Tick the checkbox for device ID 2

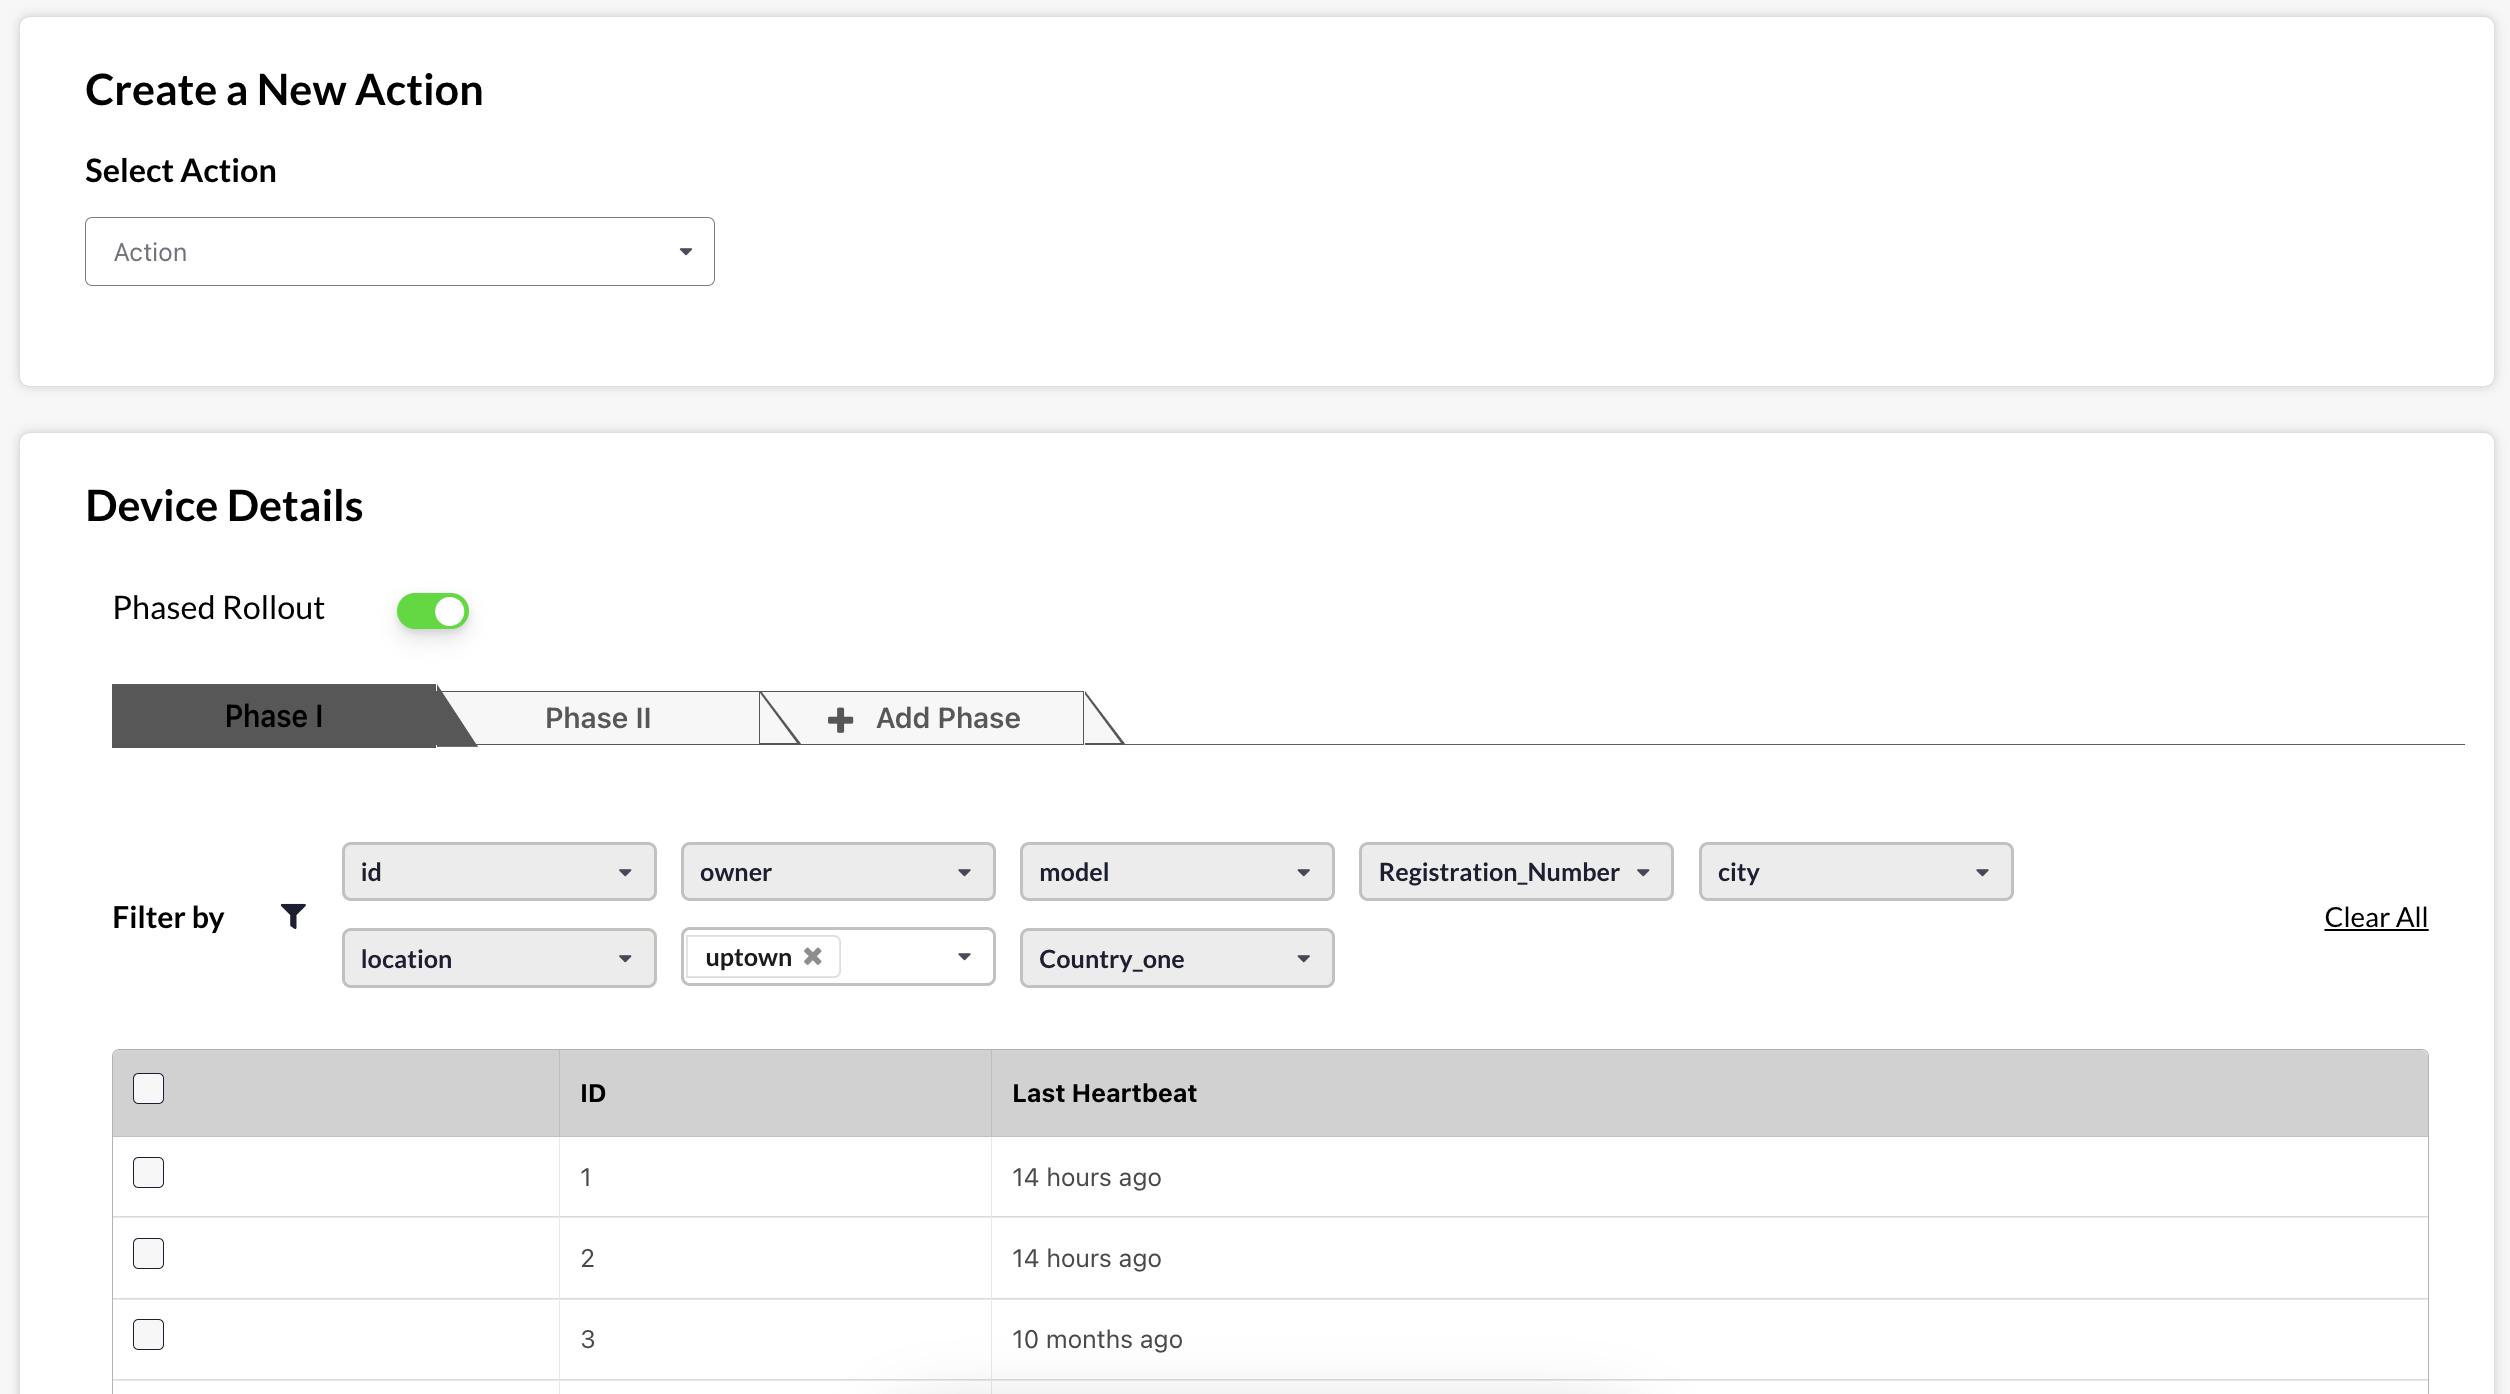coord(148,1254)
